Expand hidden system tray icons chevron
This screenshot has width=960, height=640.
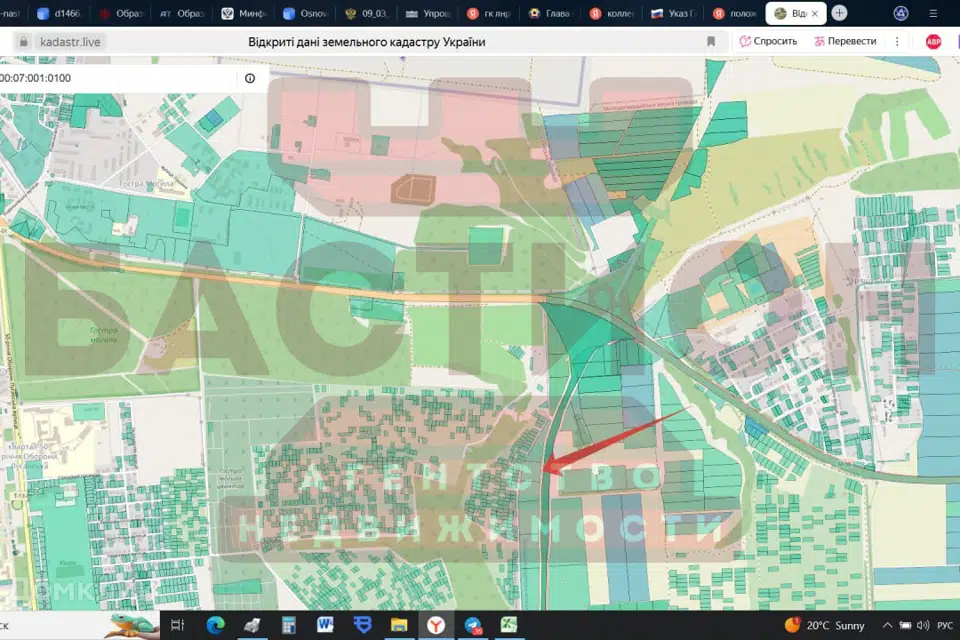pos(887,625)
